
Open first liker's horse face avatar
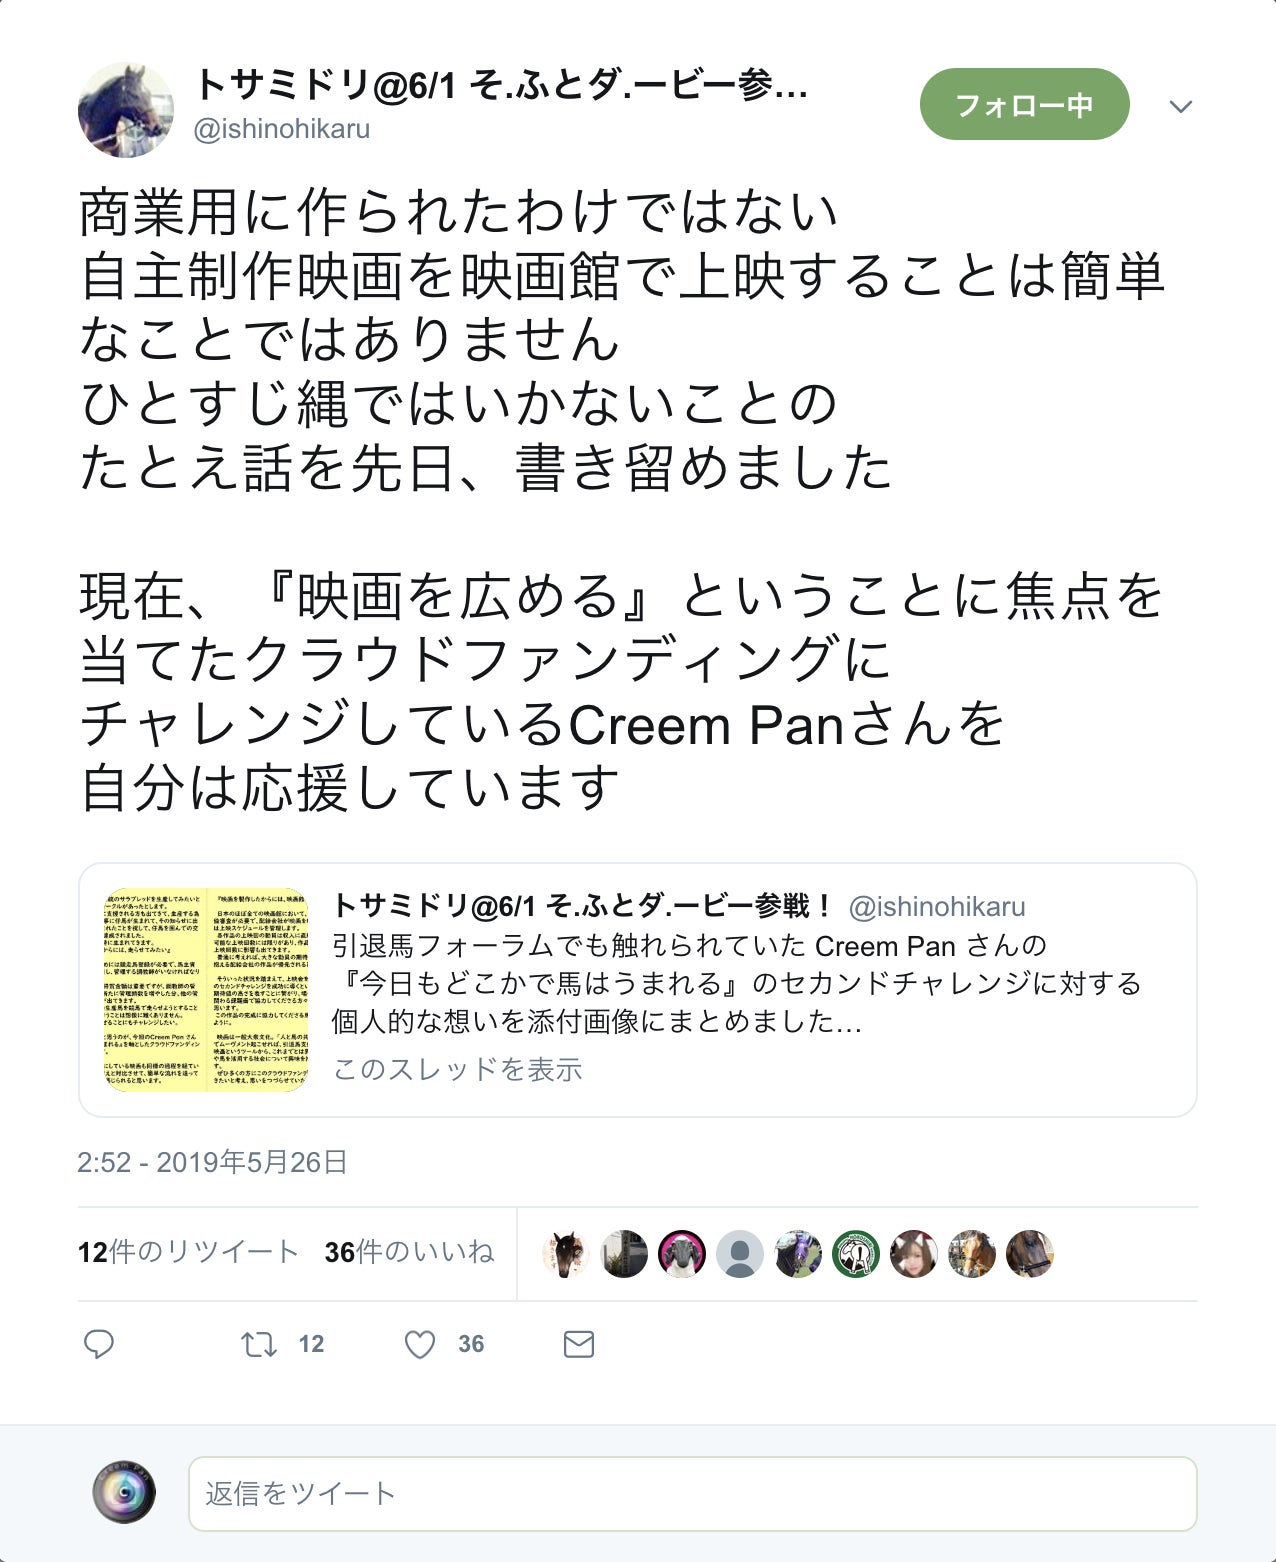tap(566, 1253)
